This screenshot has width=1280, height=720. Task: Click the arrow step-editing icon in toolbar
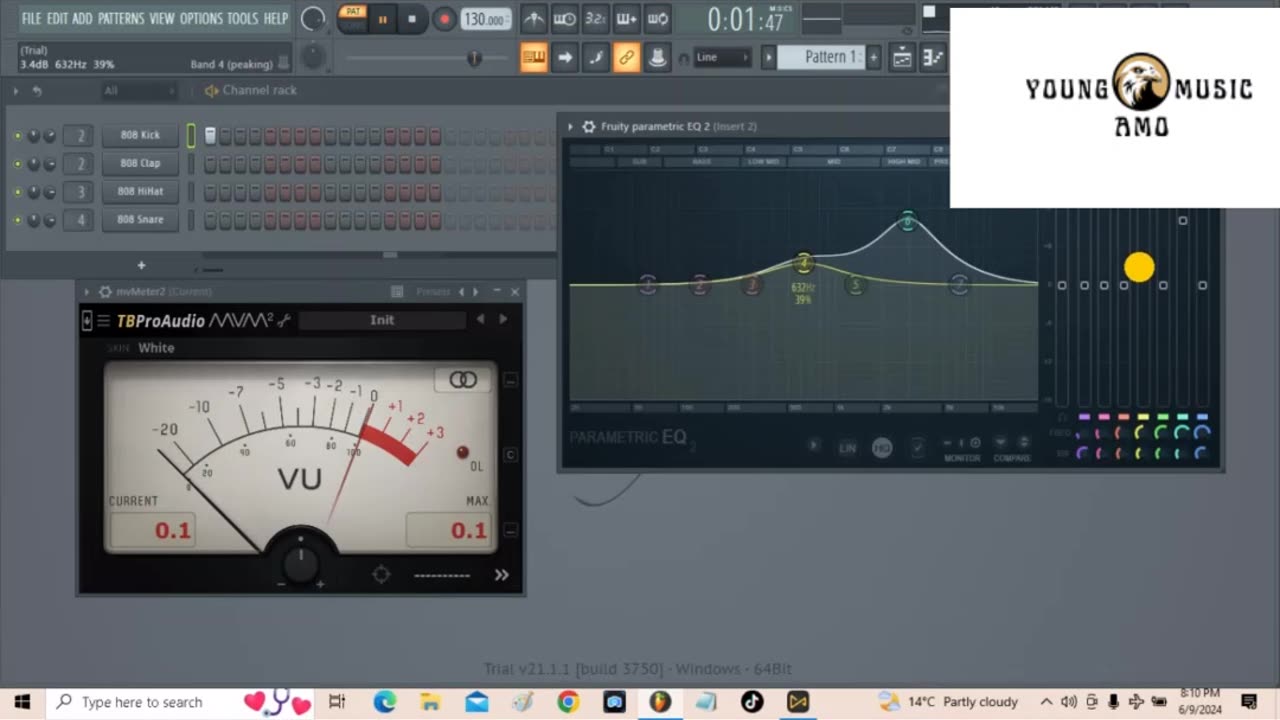565,57
